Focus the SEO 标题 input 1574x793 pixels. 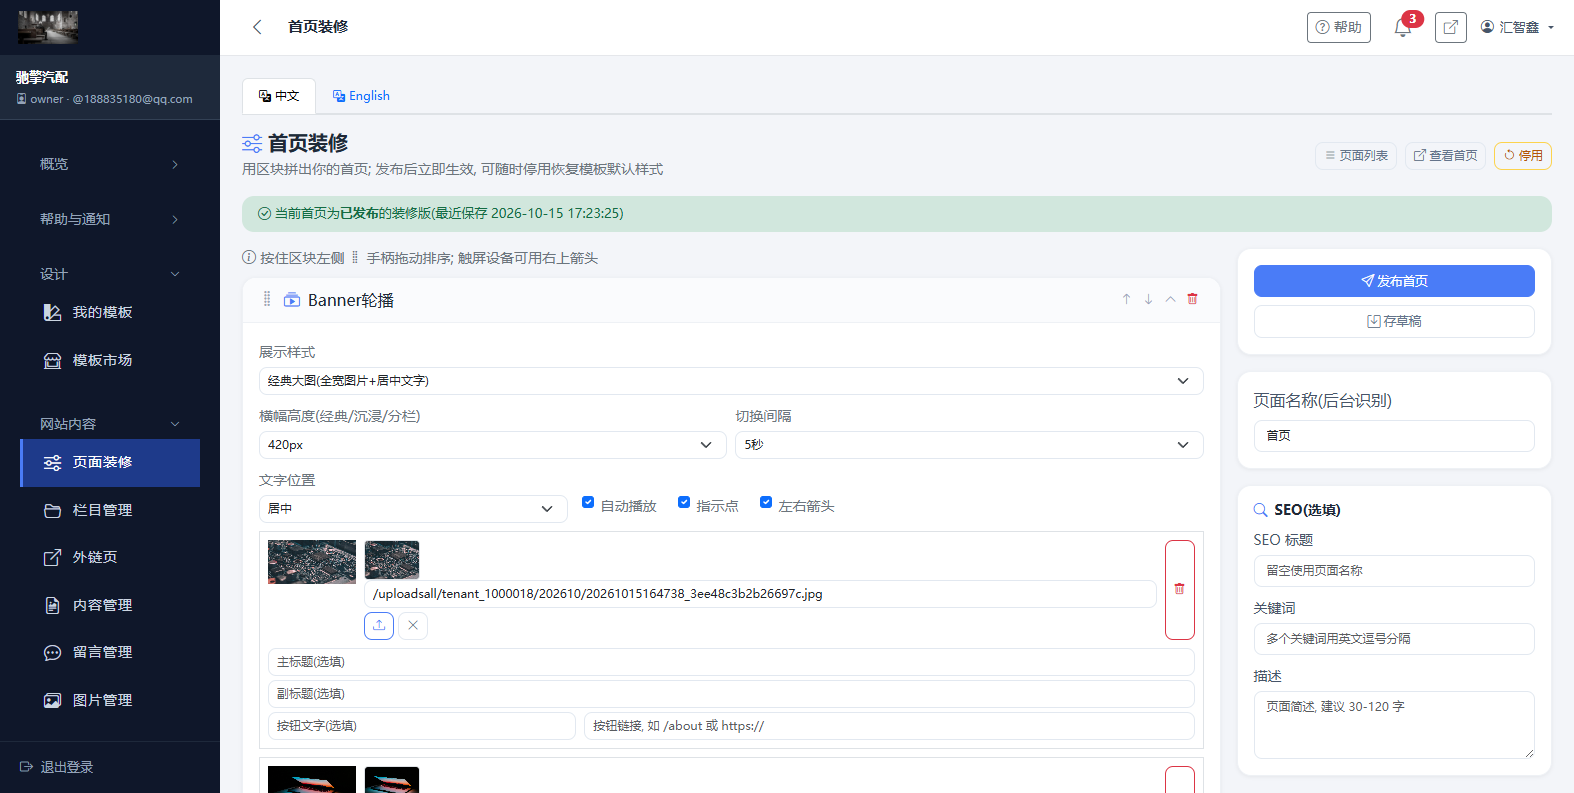click(x=1394, y=571)
